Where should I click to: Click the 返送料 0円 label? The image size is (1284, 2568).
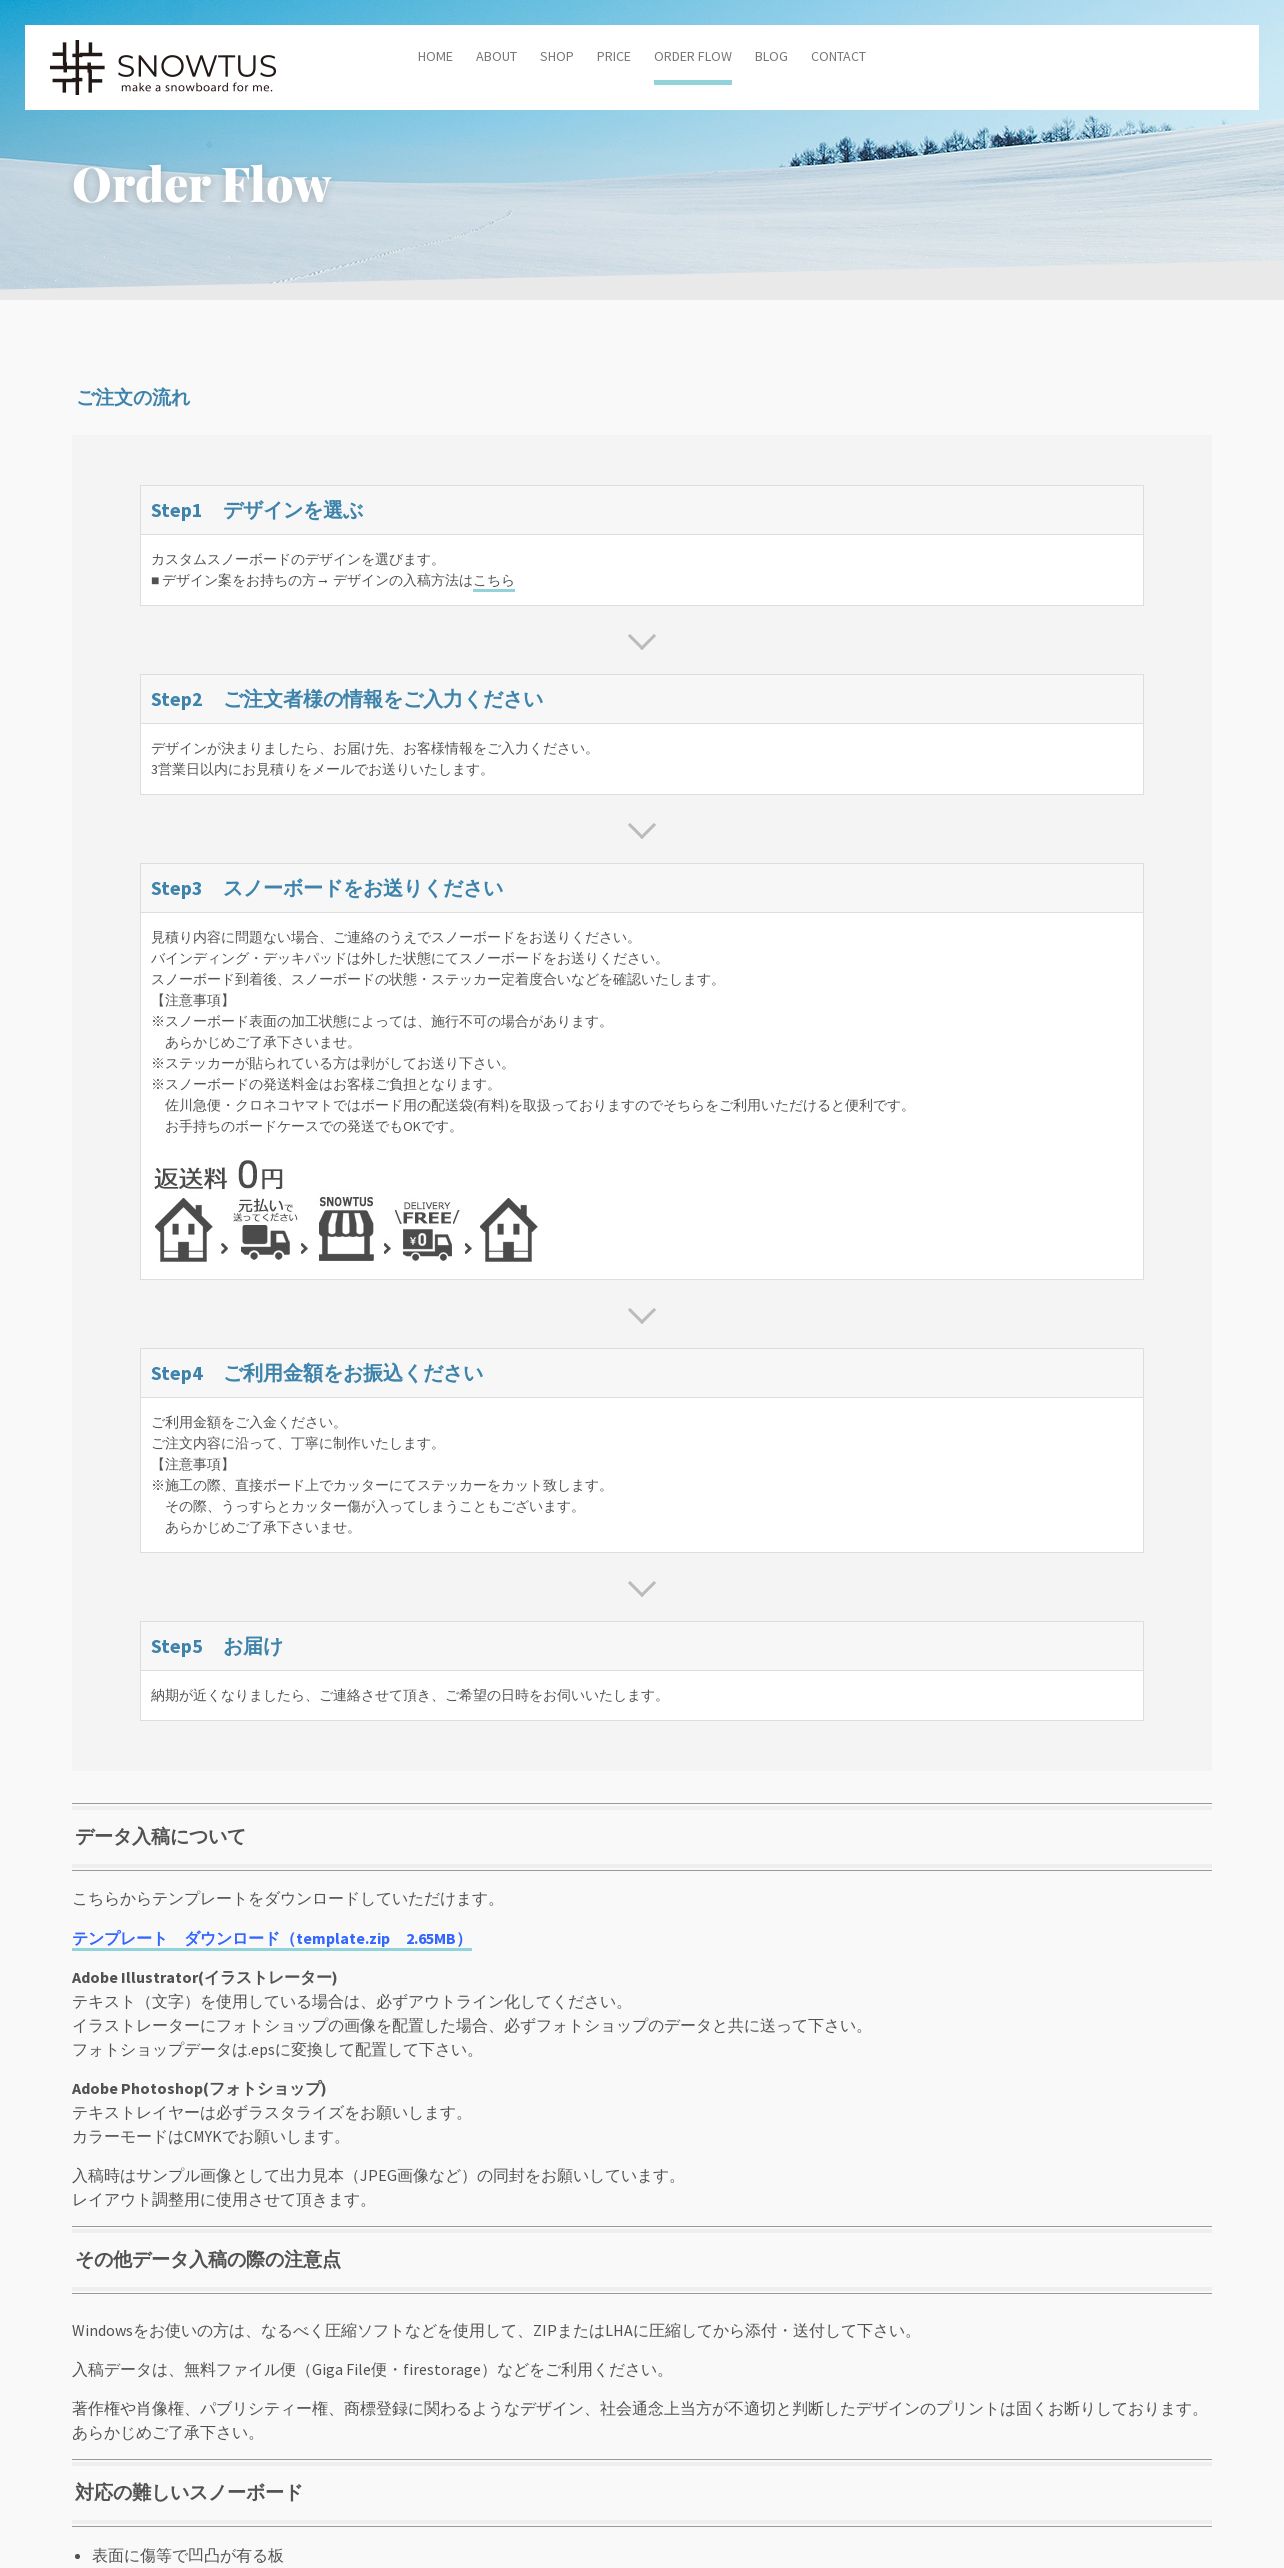pyautogui.click(x=219, y=1175)
